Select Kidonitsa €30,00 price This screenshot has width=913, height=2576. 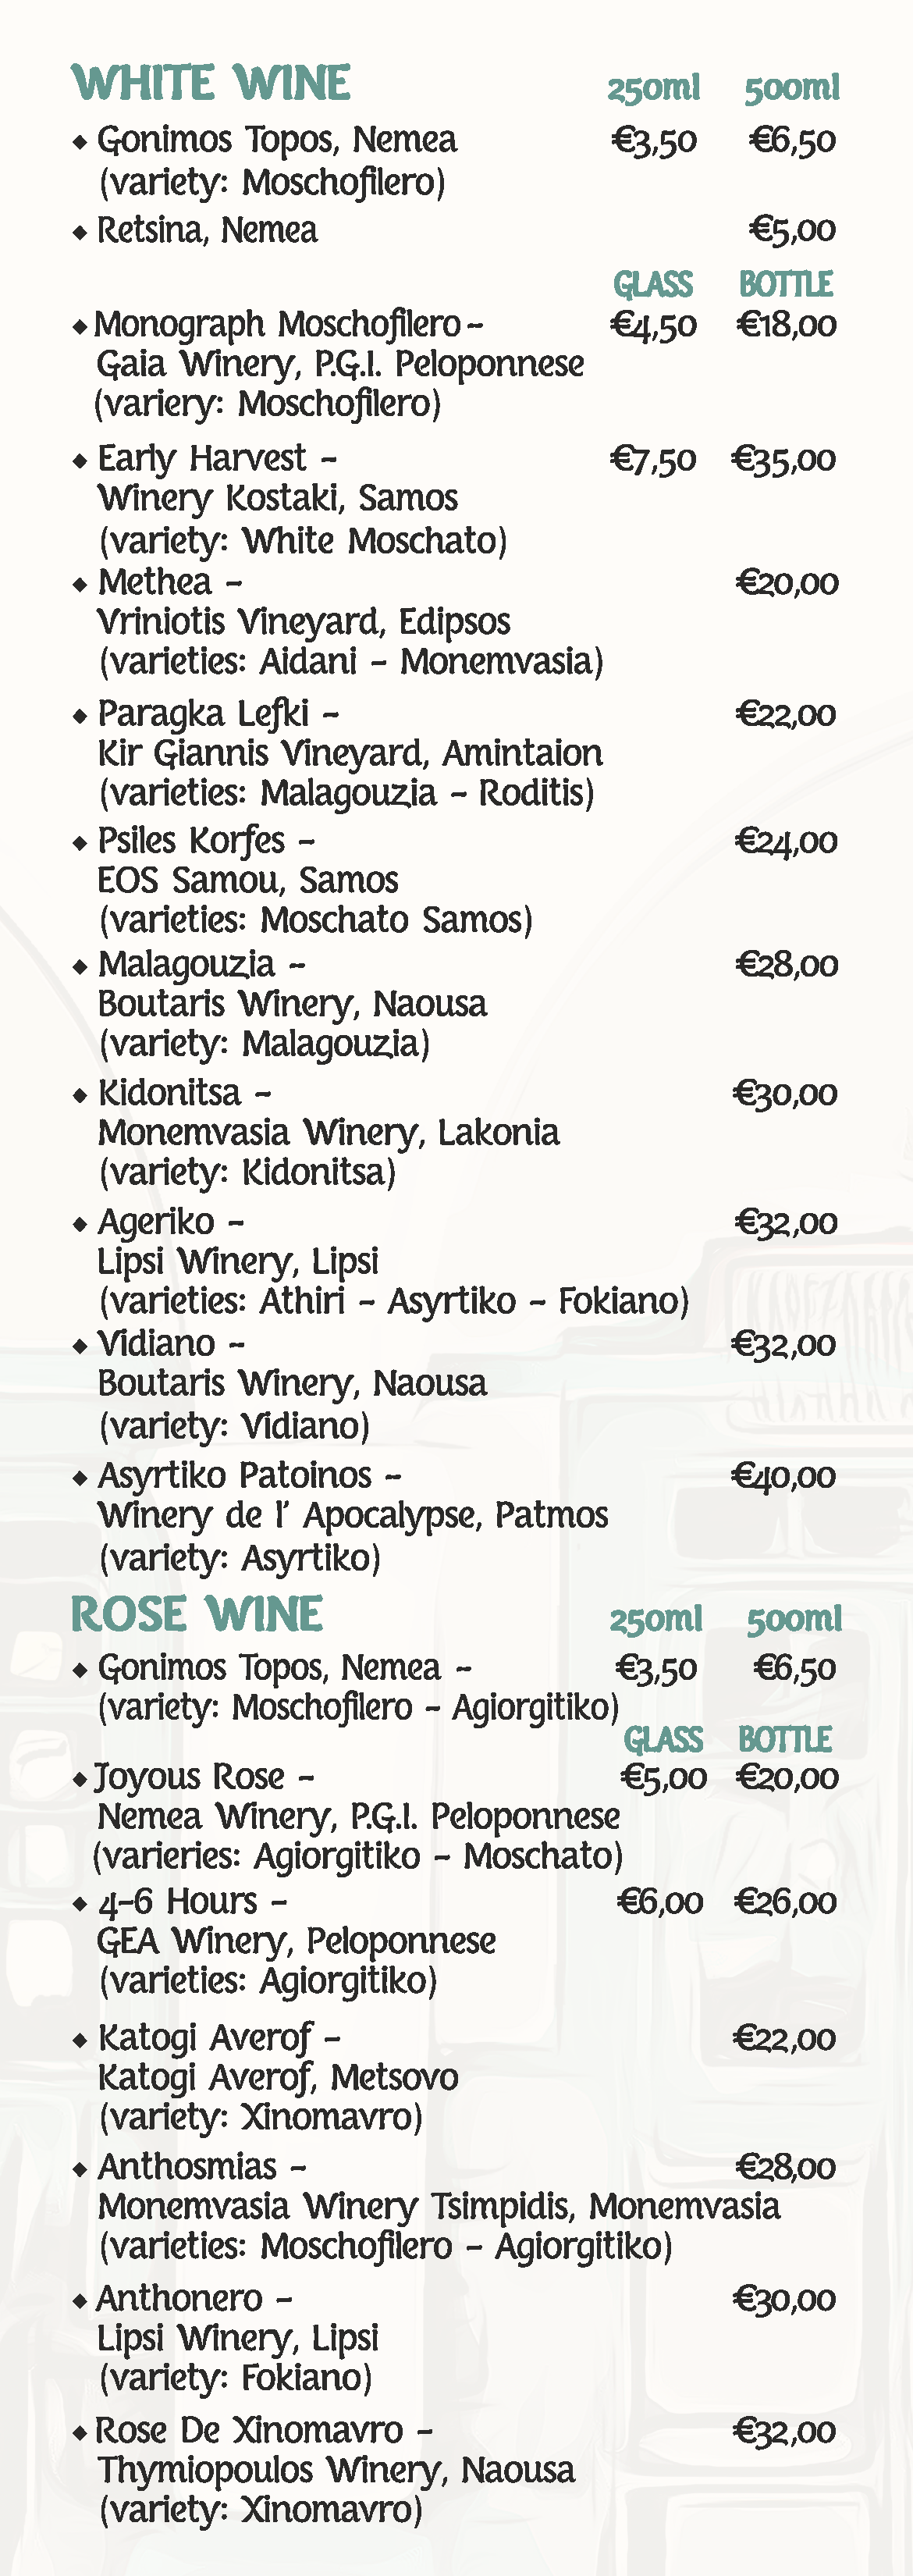coord(785,1094)
